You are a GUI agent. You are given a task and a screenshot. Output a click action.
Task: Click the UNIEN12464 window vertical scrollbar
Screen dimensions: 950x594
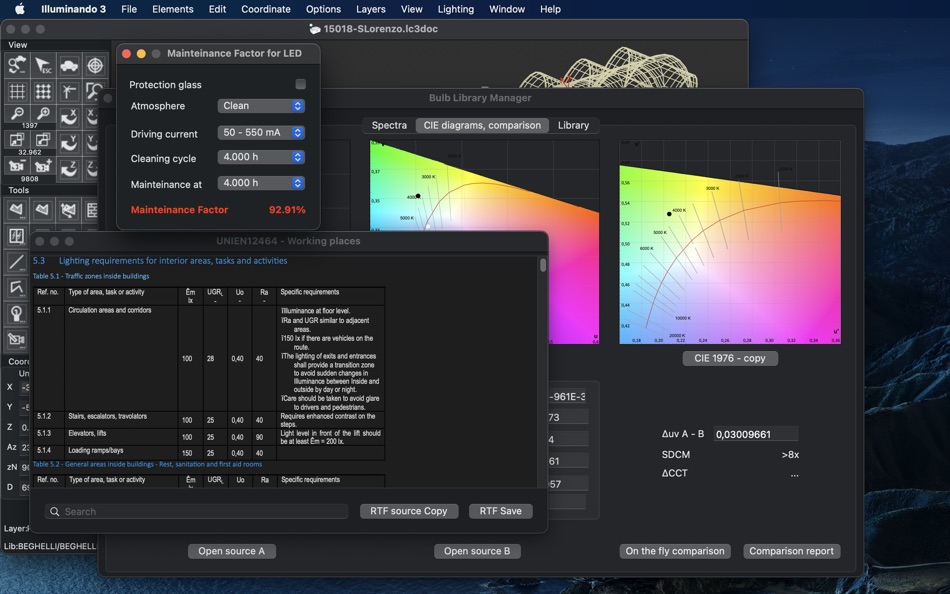tap(543, 265)
